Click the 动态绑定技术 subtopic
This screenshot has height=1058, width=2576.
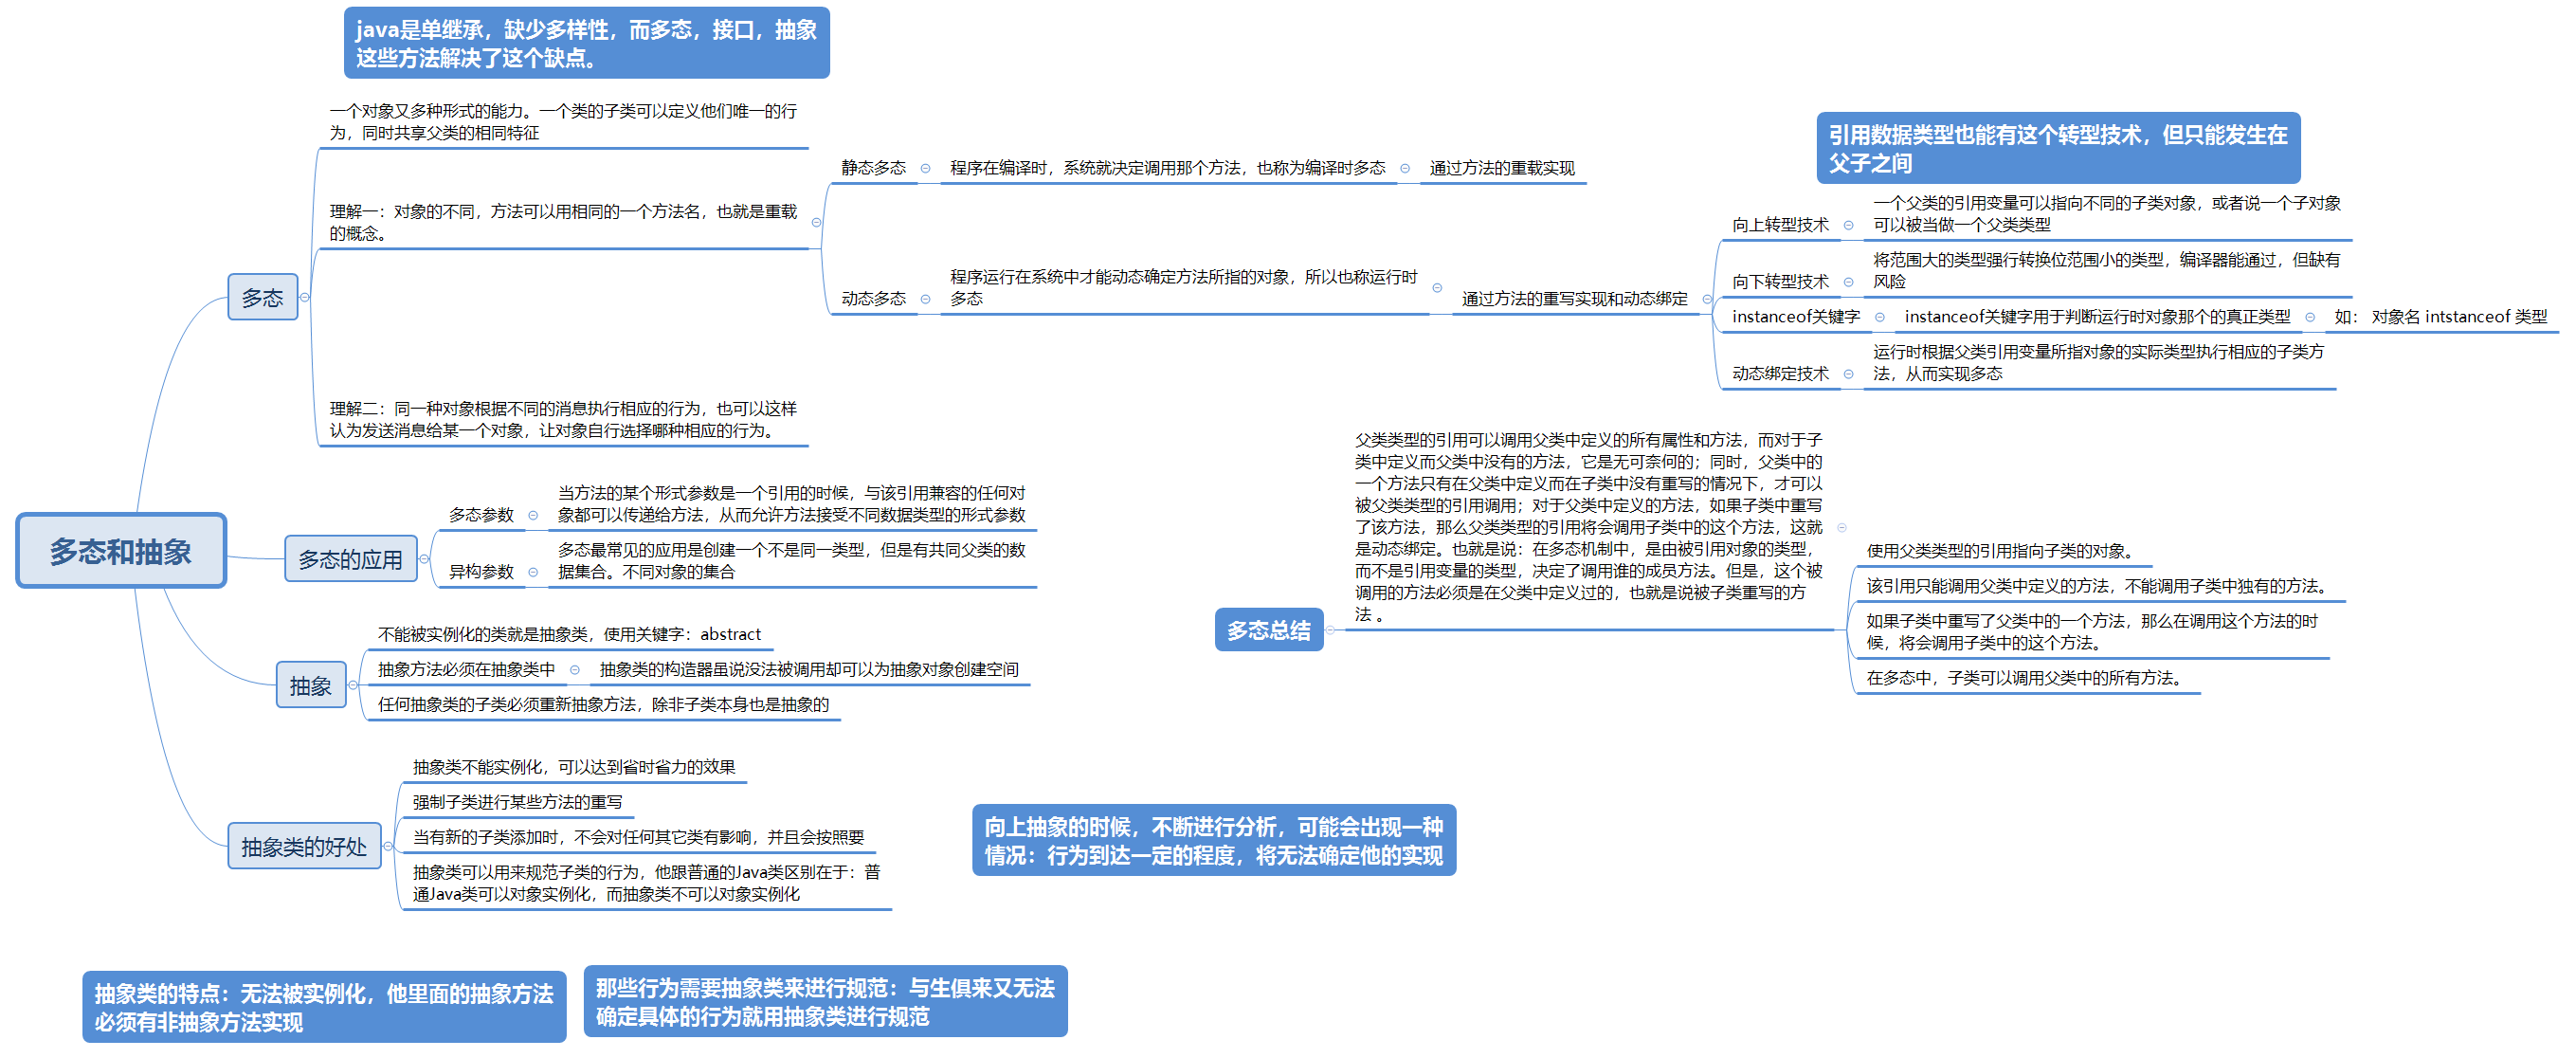point(1780,373)
